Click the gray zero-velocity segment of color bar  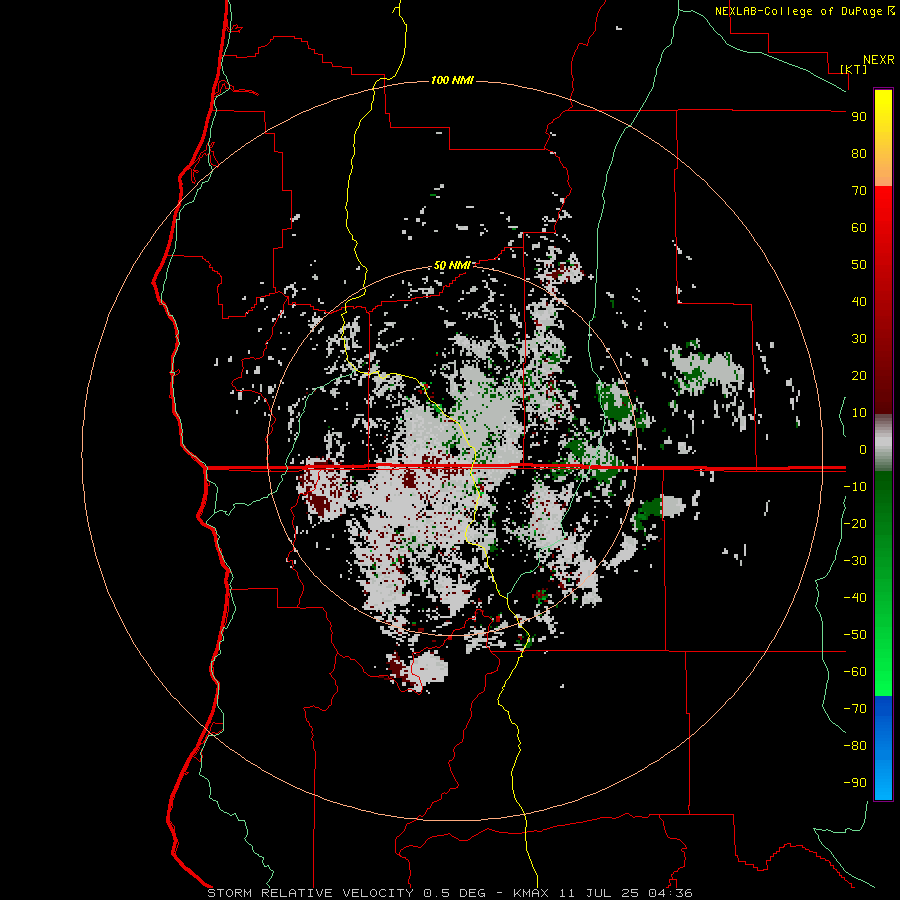coord(883,443)
